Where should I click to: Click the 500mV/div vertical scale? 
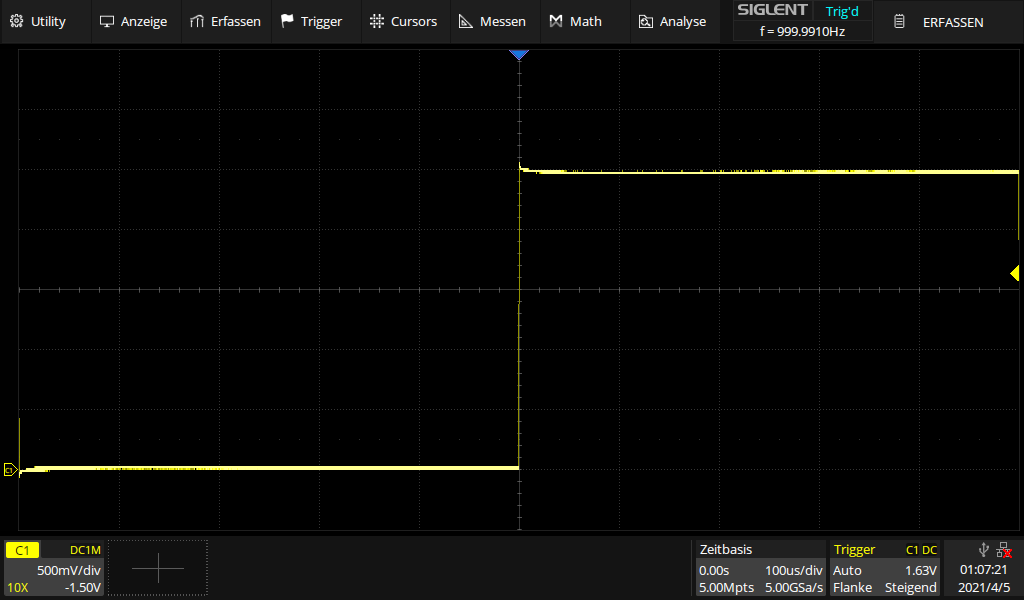coord(69,570)
